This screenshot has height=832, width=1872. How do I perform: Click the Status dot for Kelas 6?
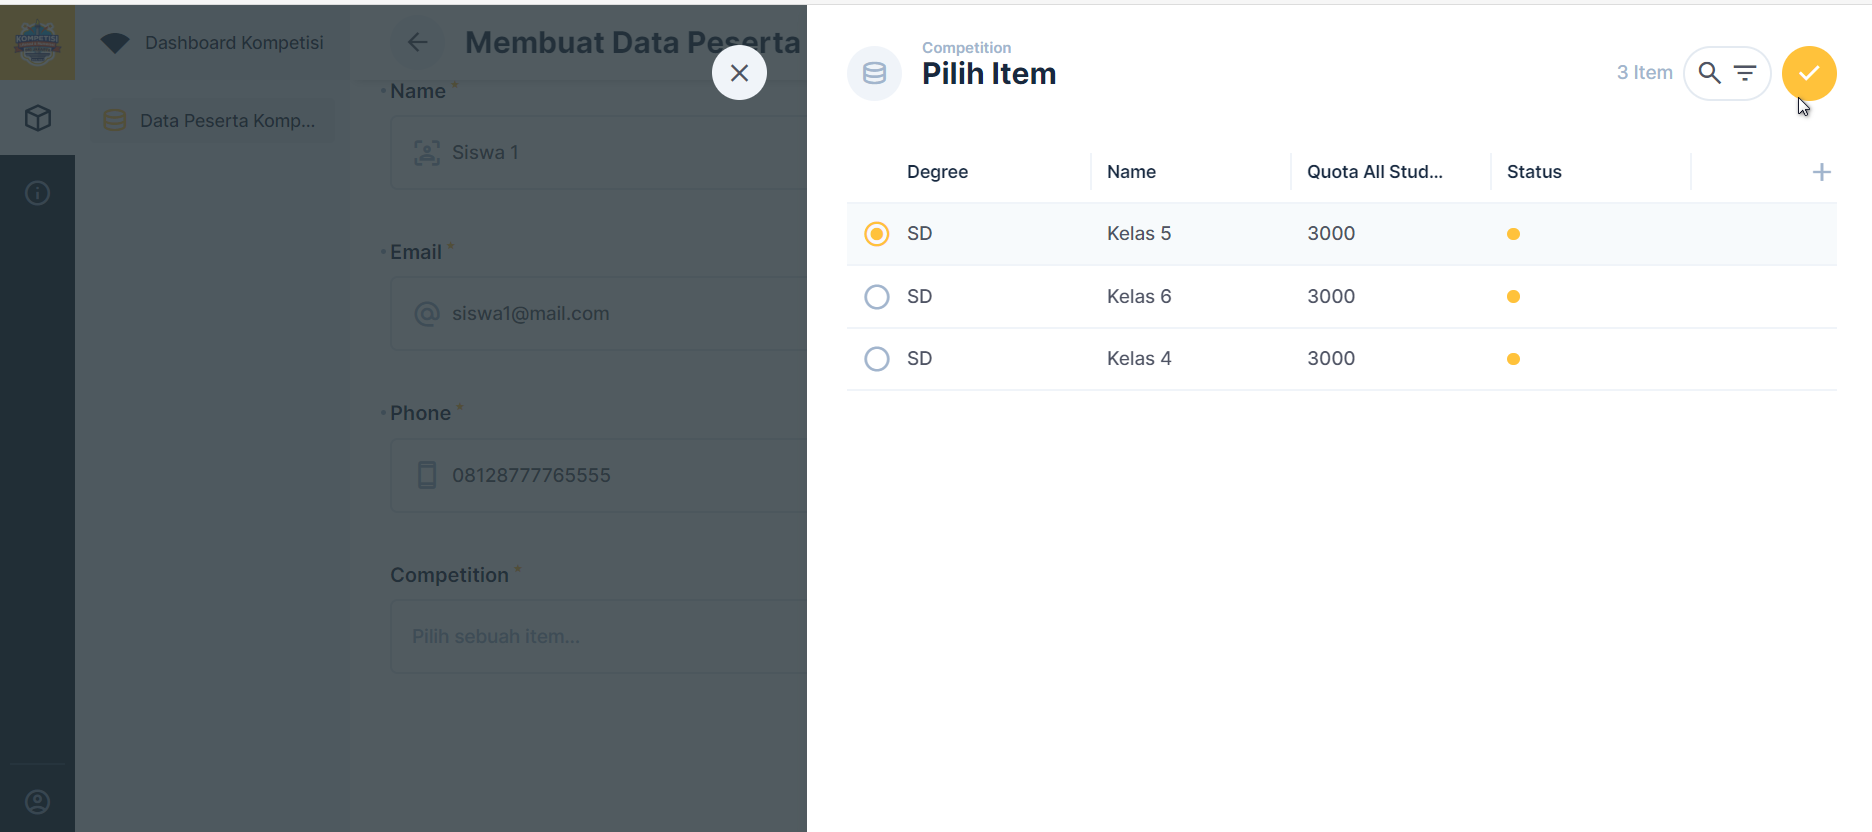[x=1513, y=297]
